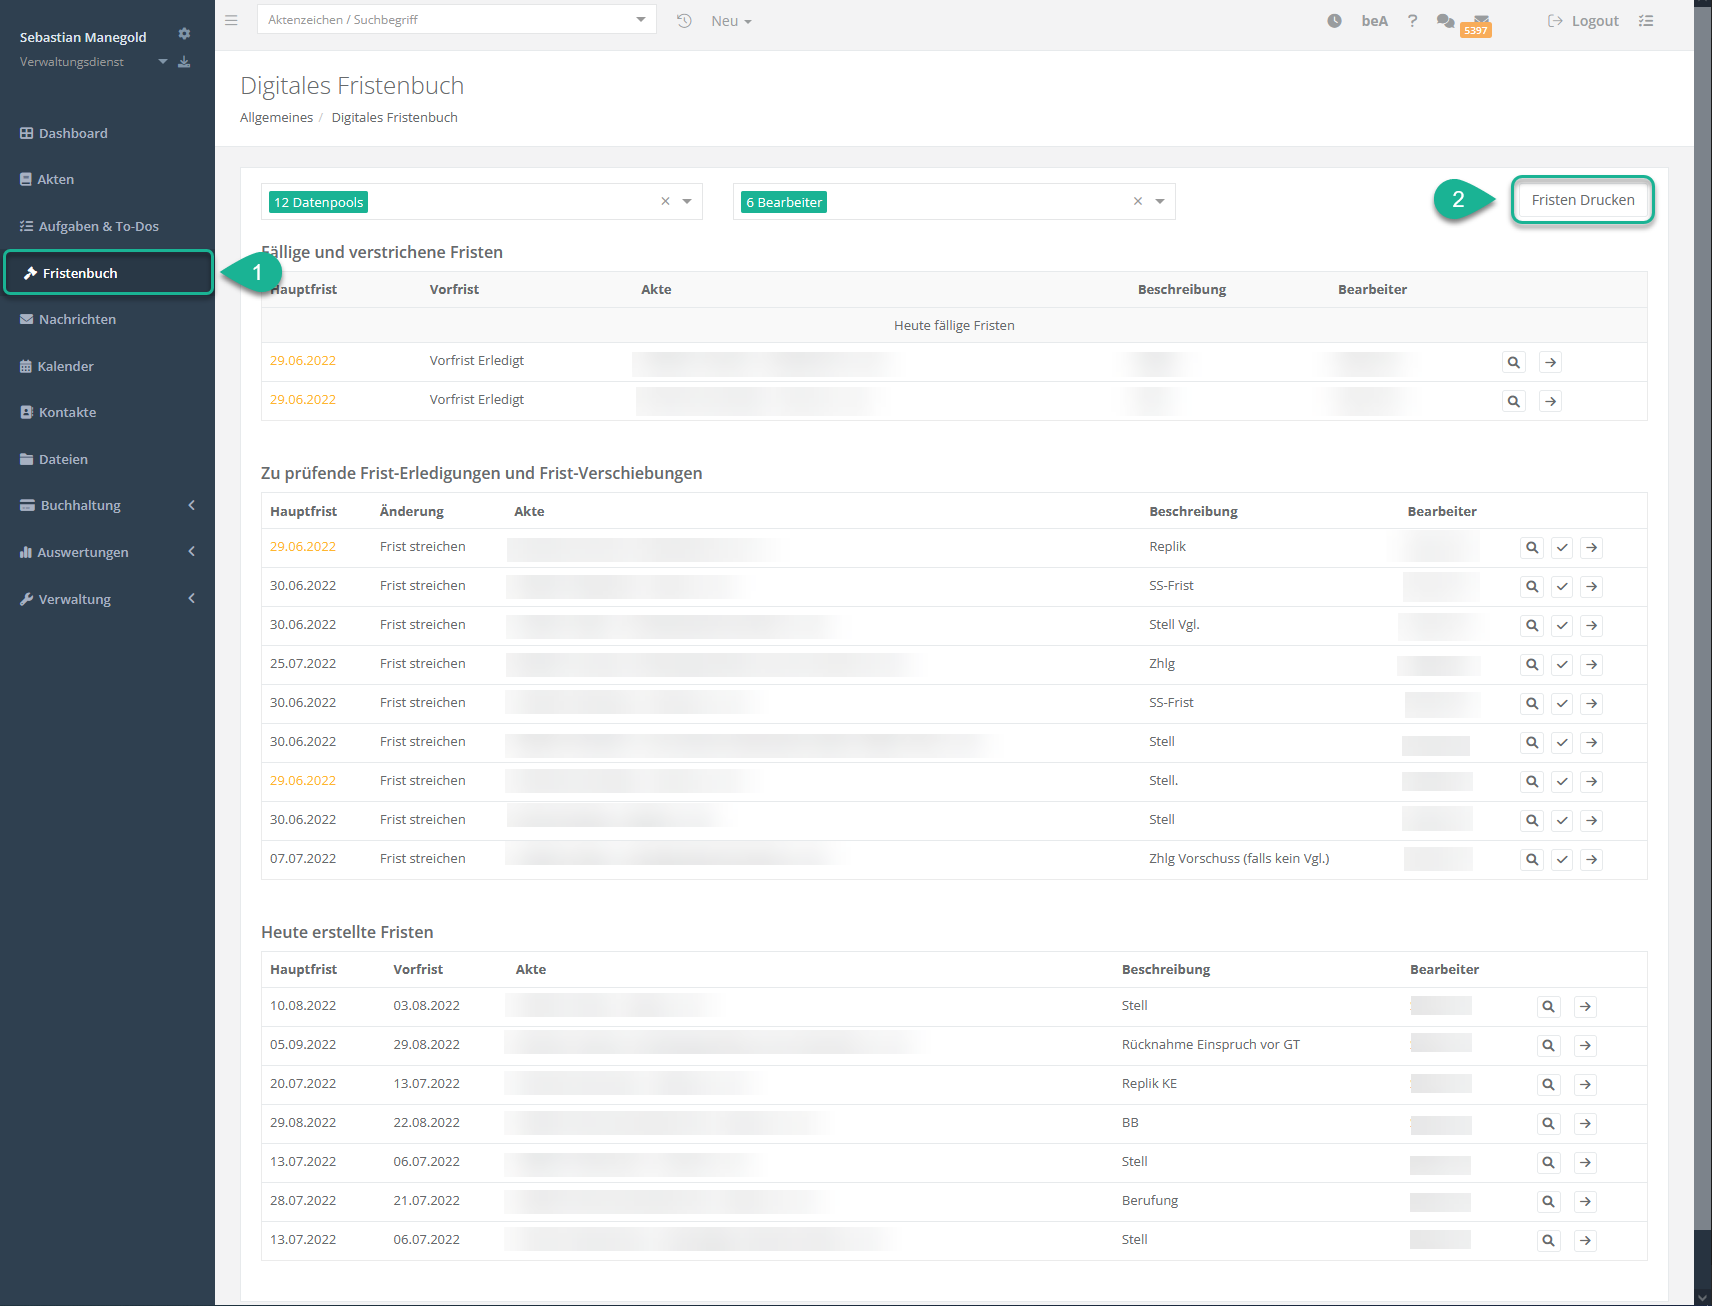
Task: Click the settings gear next to Sebastian Manegold
Action: 184,34
